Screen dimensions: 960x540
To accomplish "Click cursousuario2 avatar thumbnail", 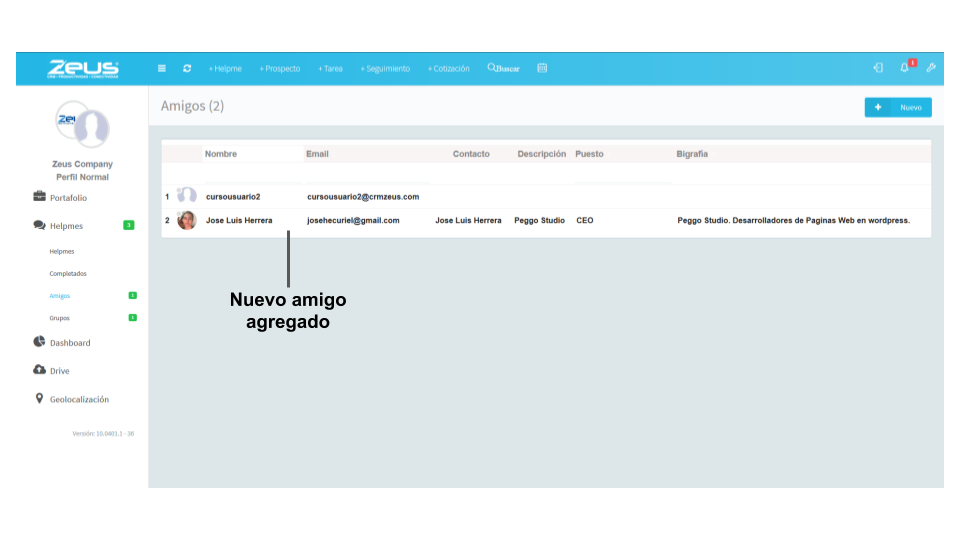I will click(x=187, y=196).
